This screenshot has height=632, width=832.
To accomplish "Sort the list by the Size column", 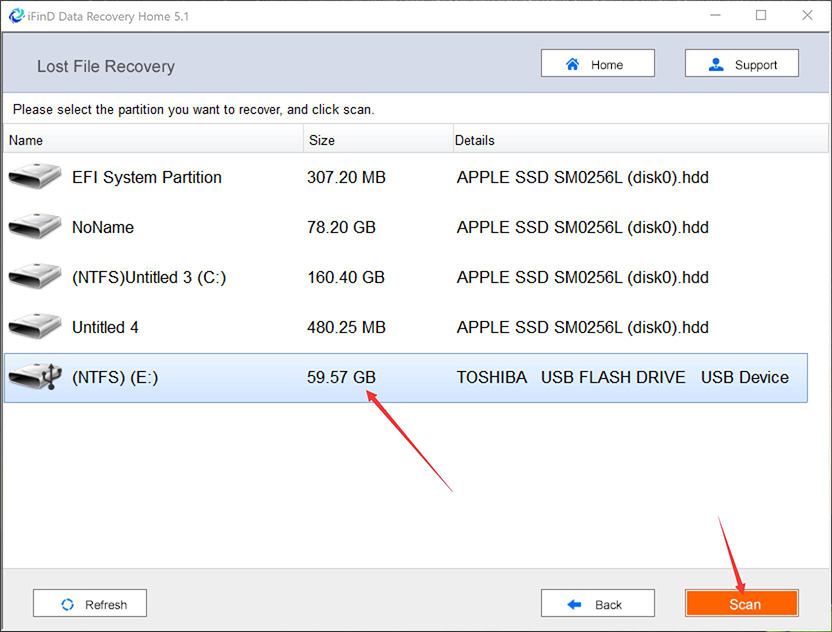I will [378, 140].
